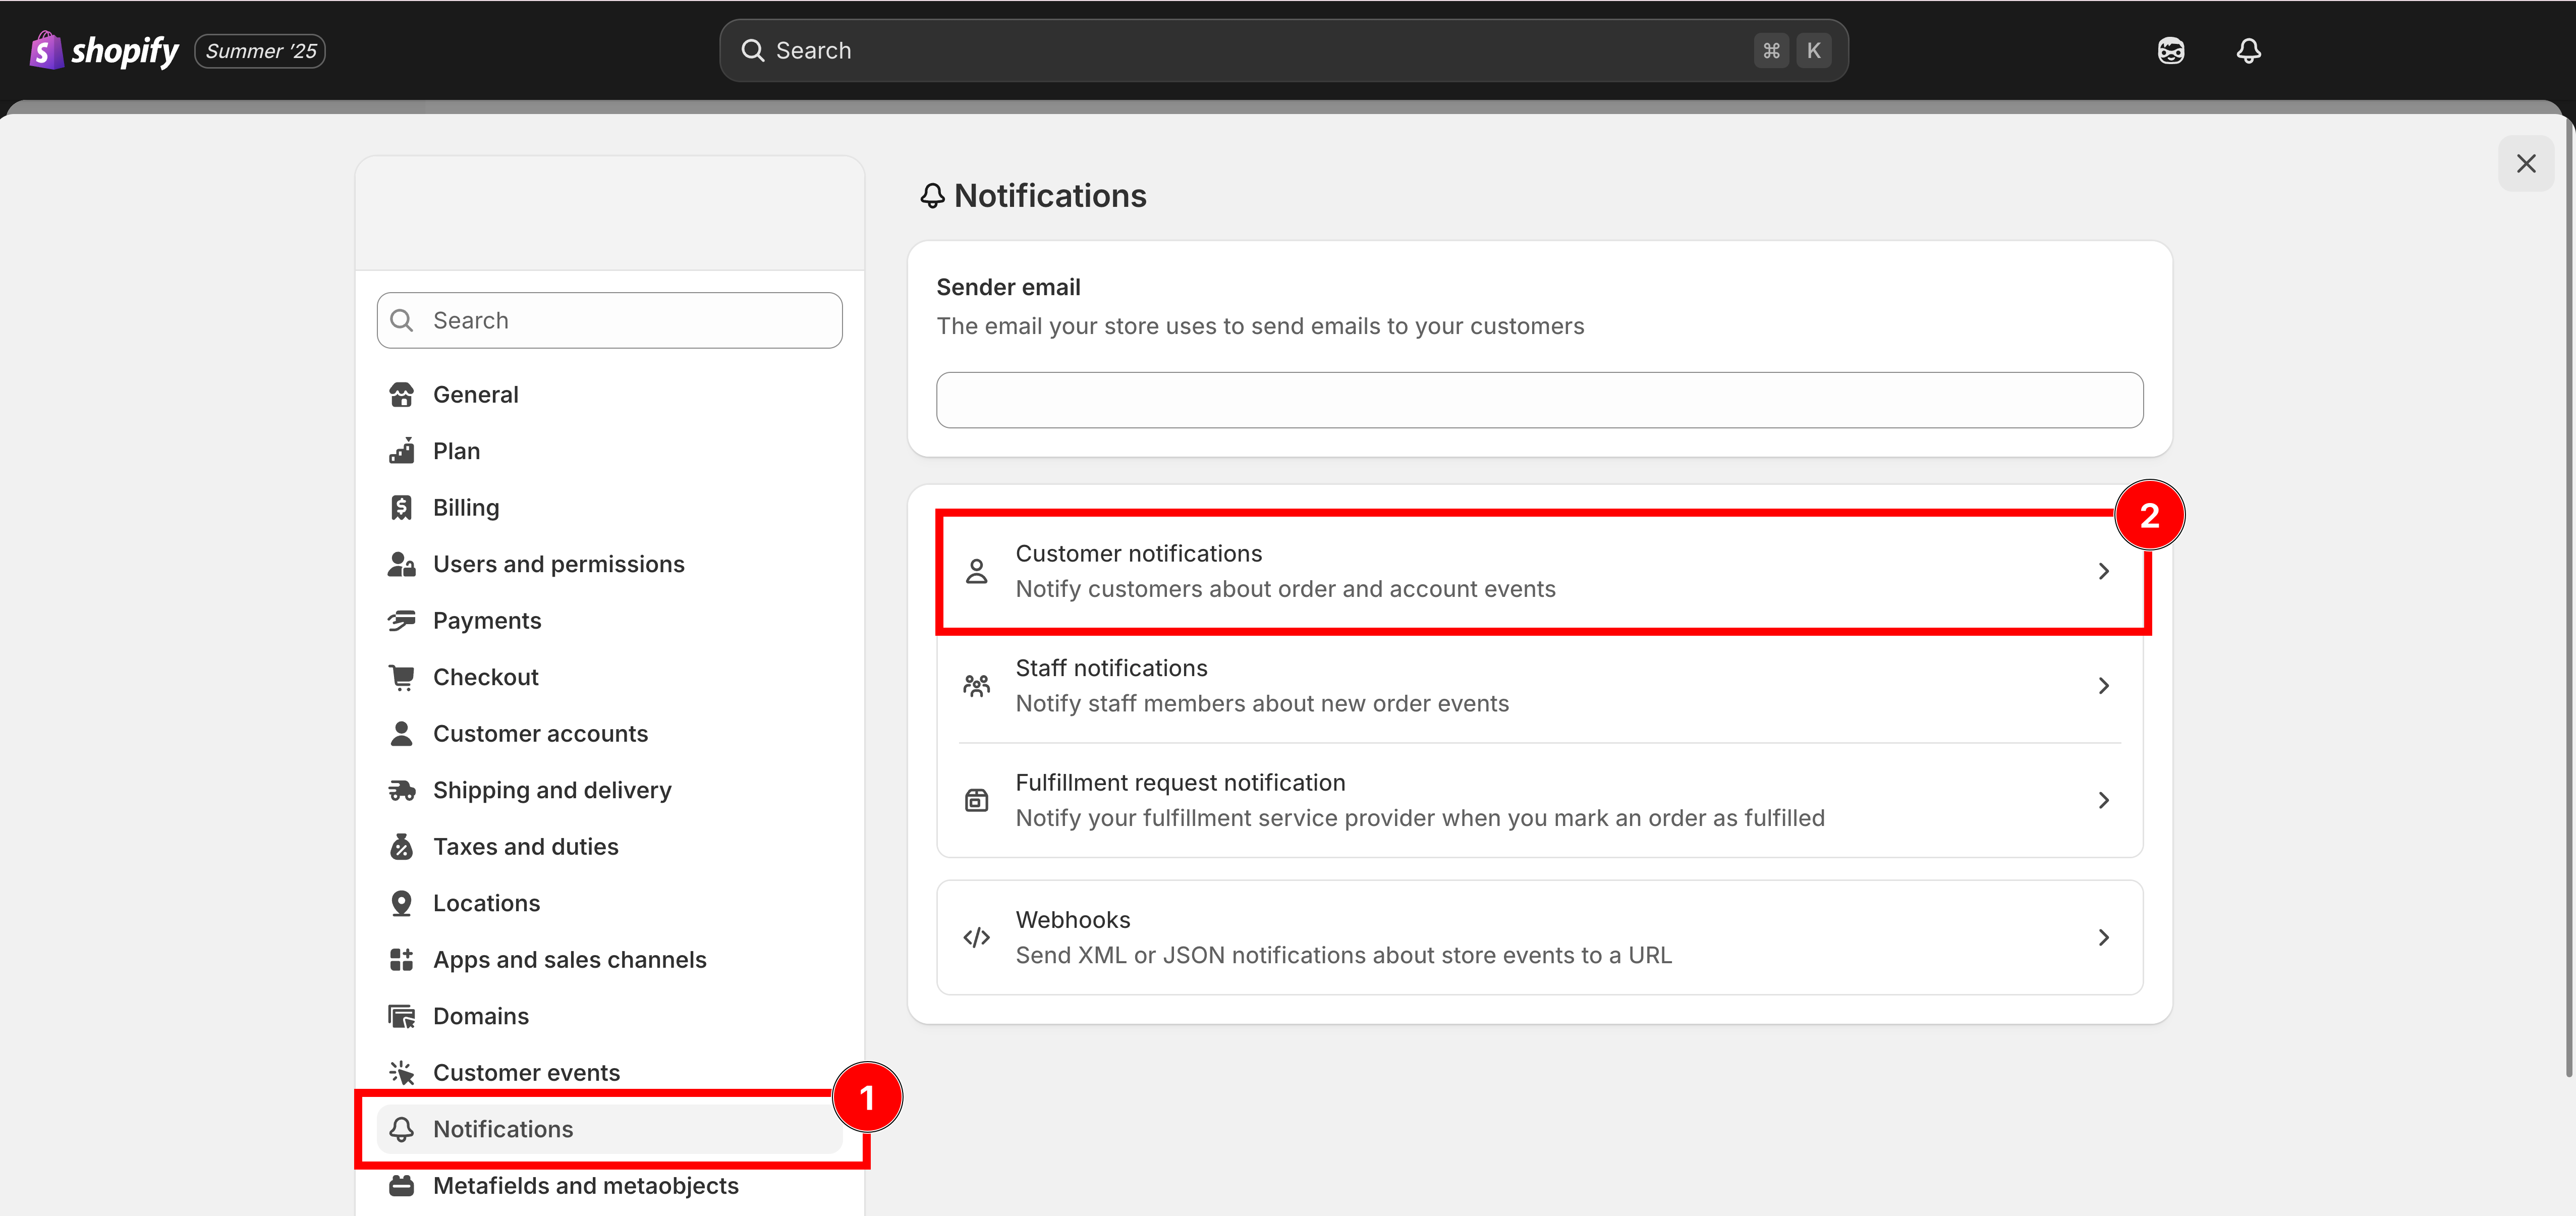This screenshot has width=2576, height=1216.
Task: Click the Sender email input field
Action: tap(1540, 400)
